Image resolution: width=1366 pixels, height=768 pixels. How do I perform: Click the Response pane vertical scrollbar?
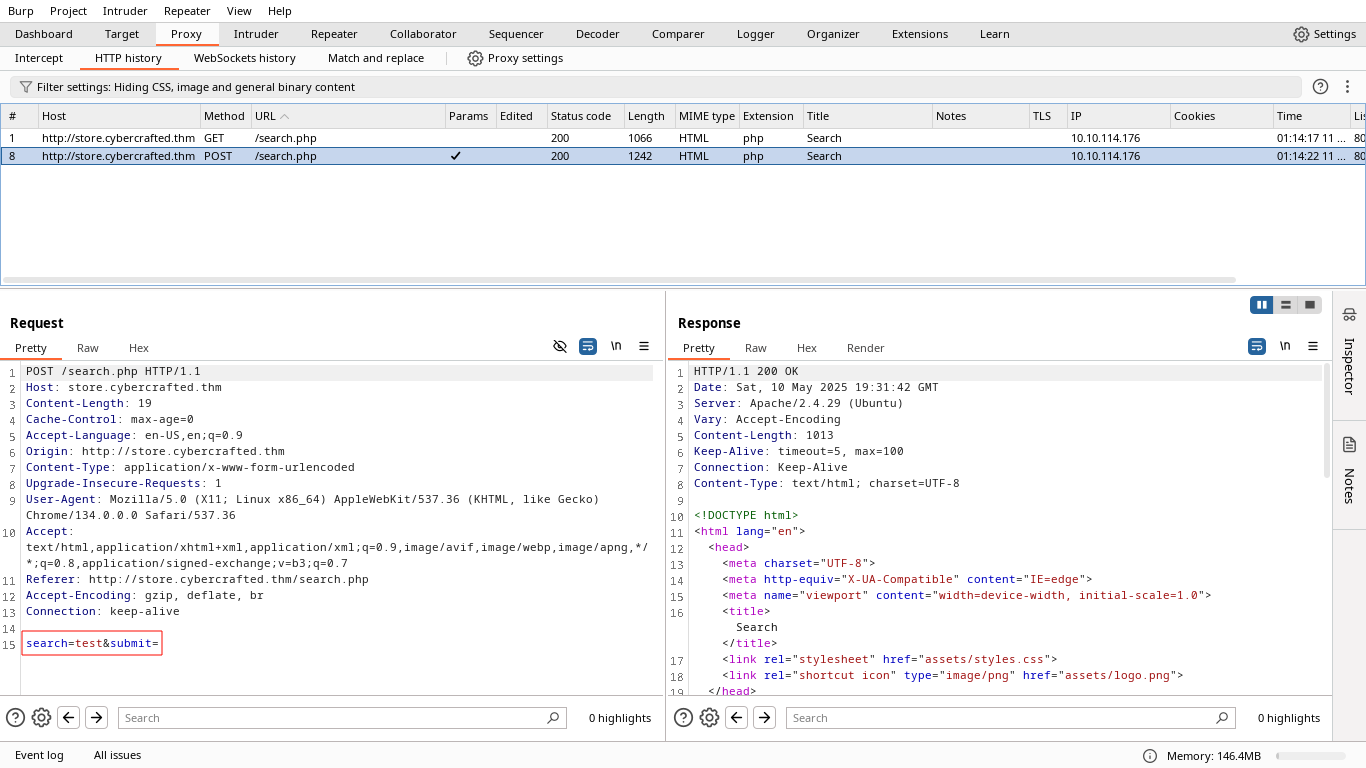click(1327, 420)
